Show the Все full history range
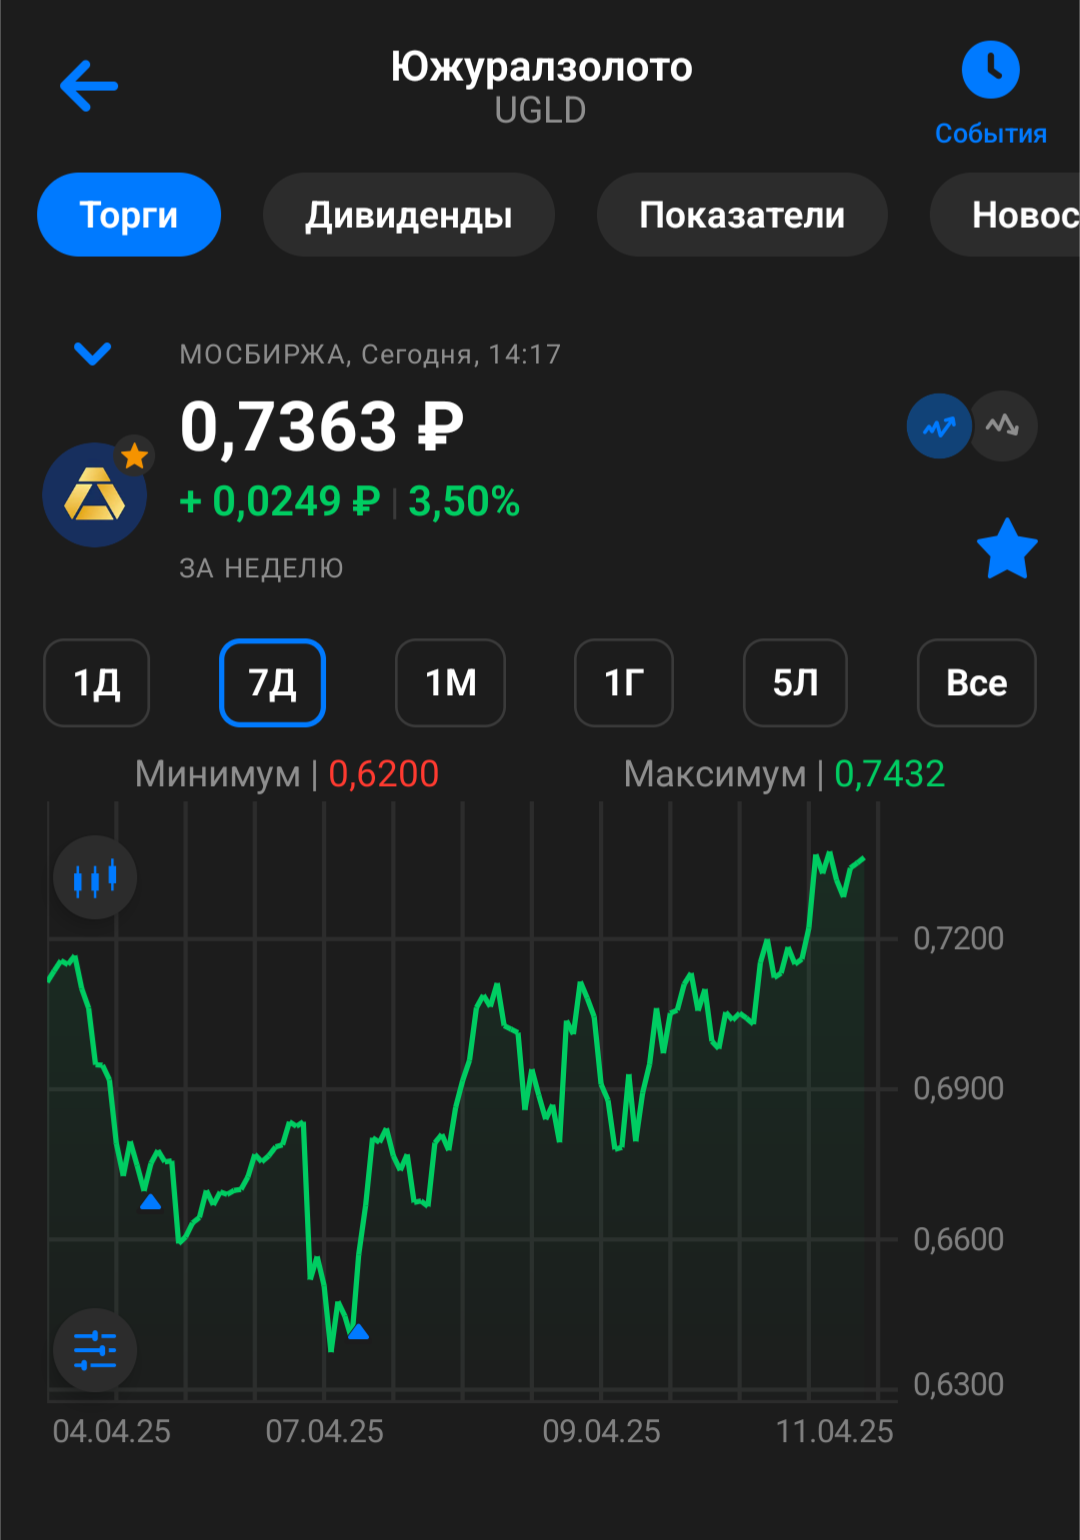 pyautogui.click(x=976, y=683)
